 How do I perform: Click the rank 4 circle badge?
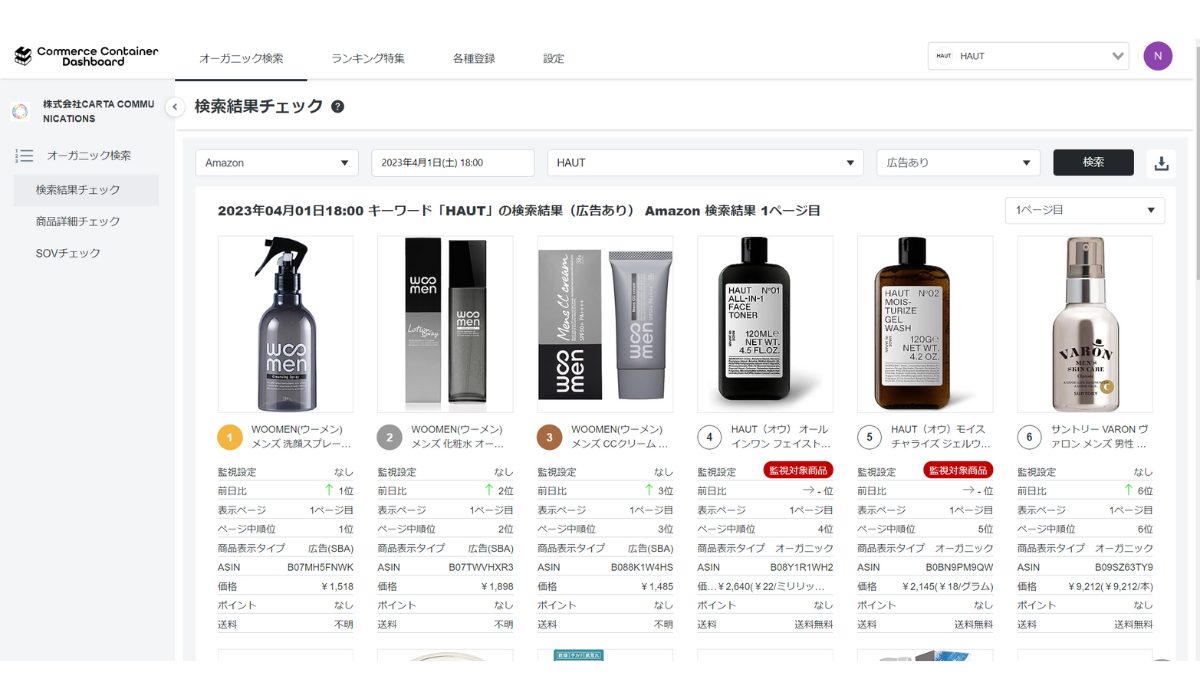(x=710, y=437)
